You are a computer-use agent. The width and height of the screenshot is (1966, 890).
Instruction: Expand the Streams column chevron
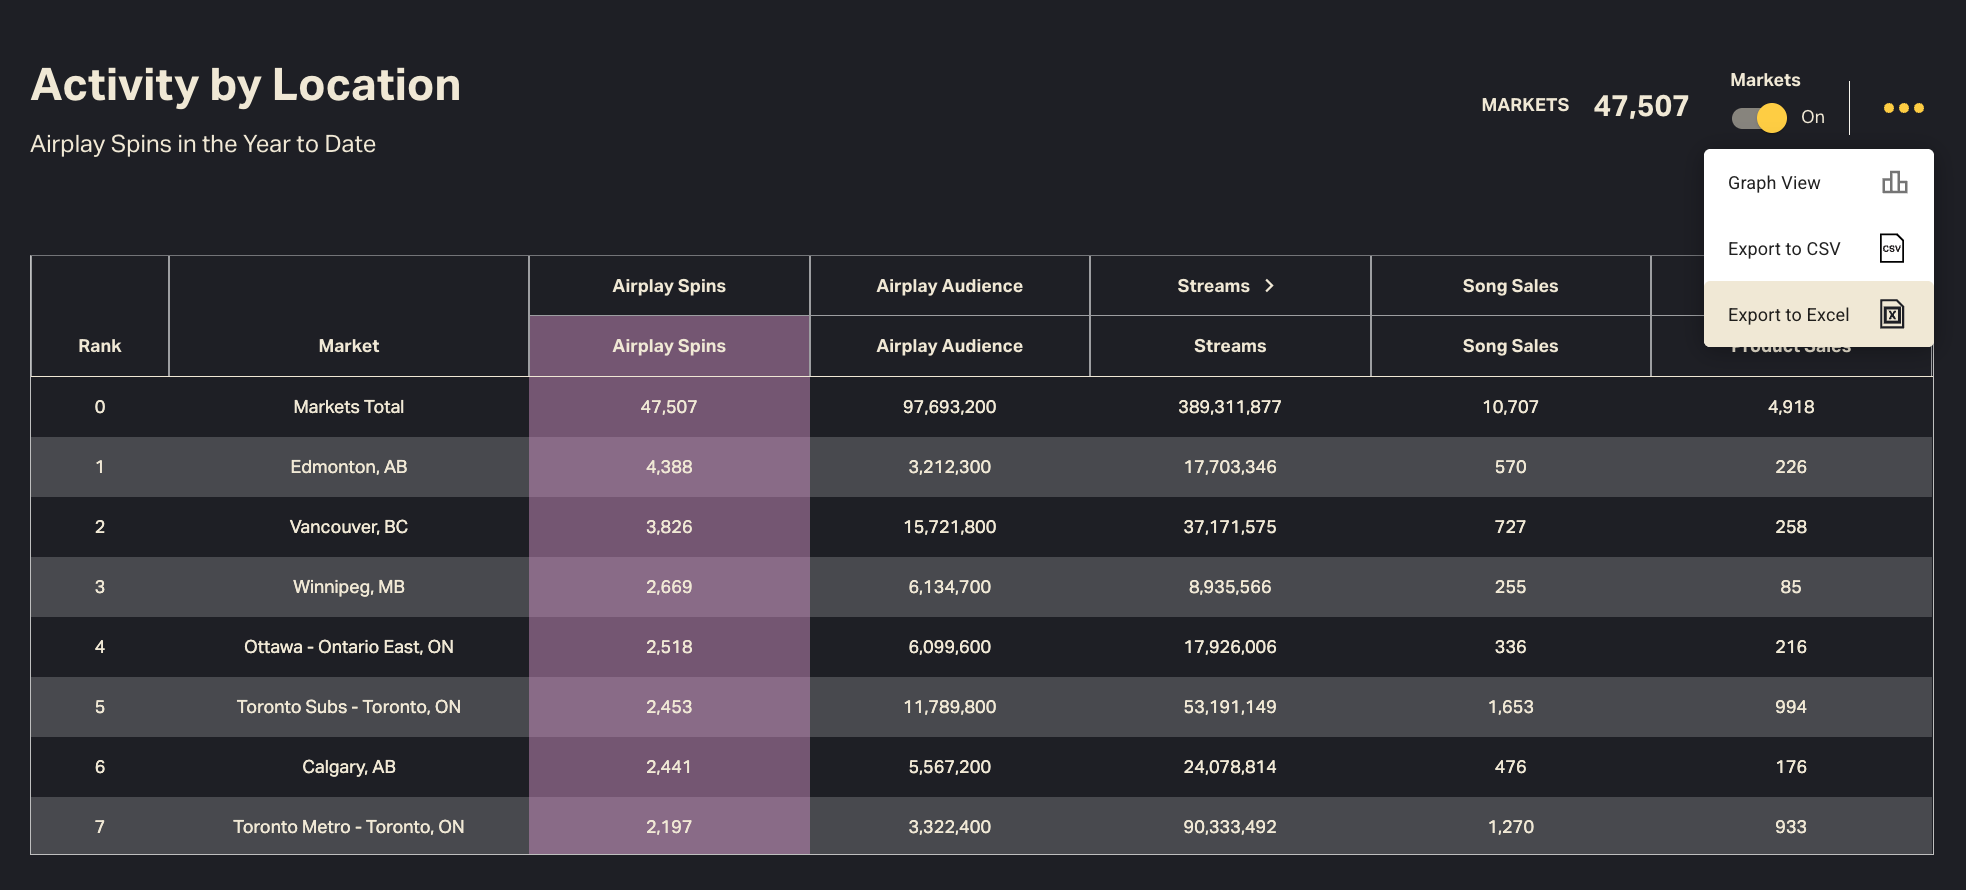click(1269, 286)
